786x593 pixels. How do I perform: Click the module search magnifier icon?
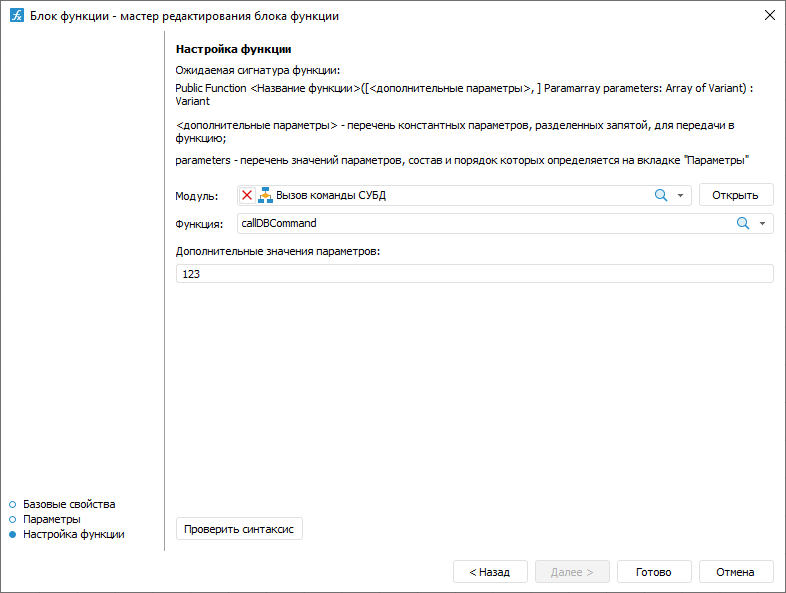[x=661, y=196]
